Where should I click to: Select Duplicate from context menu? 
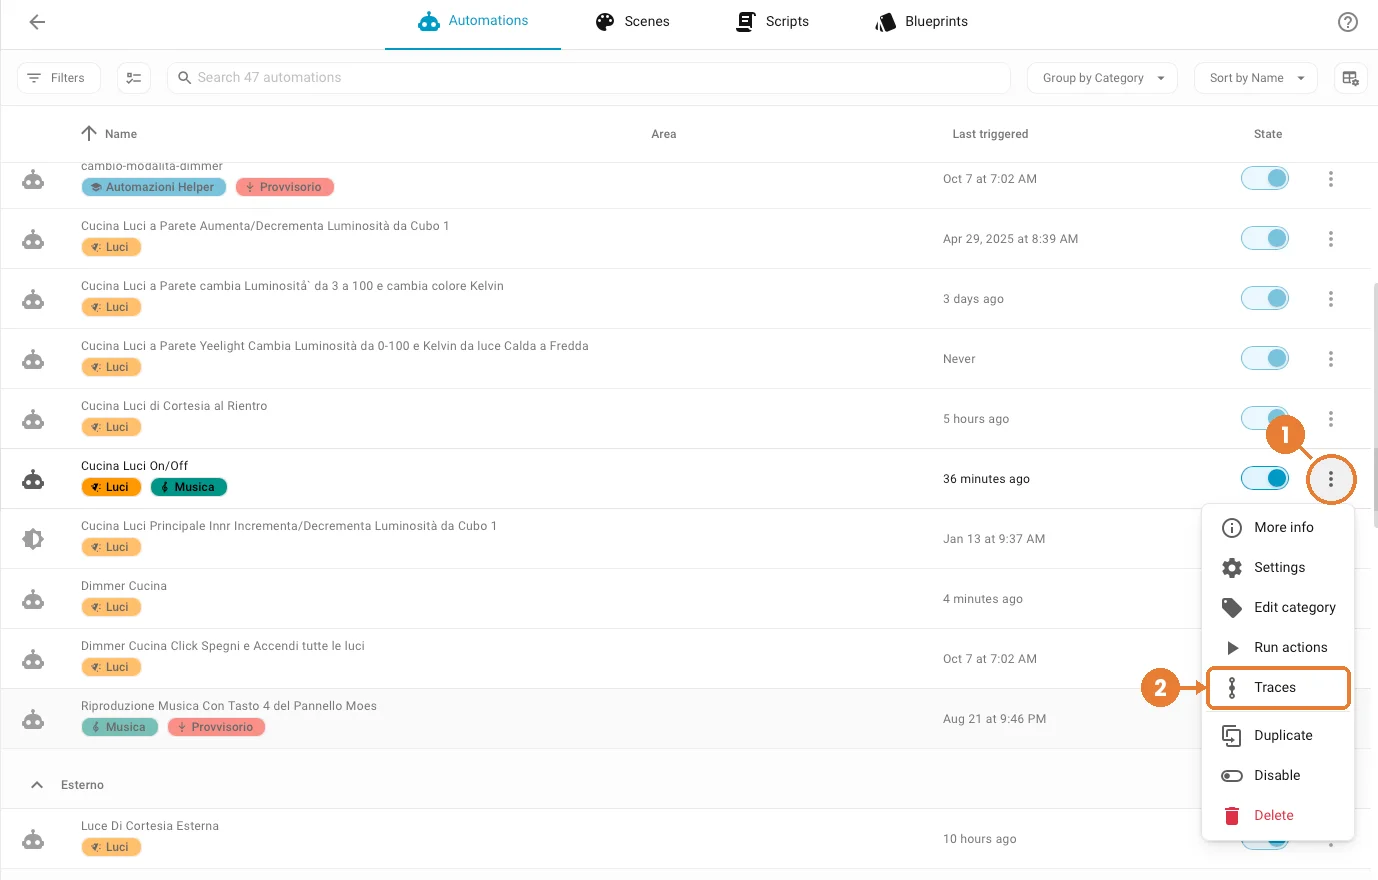1278,735
